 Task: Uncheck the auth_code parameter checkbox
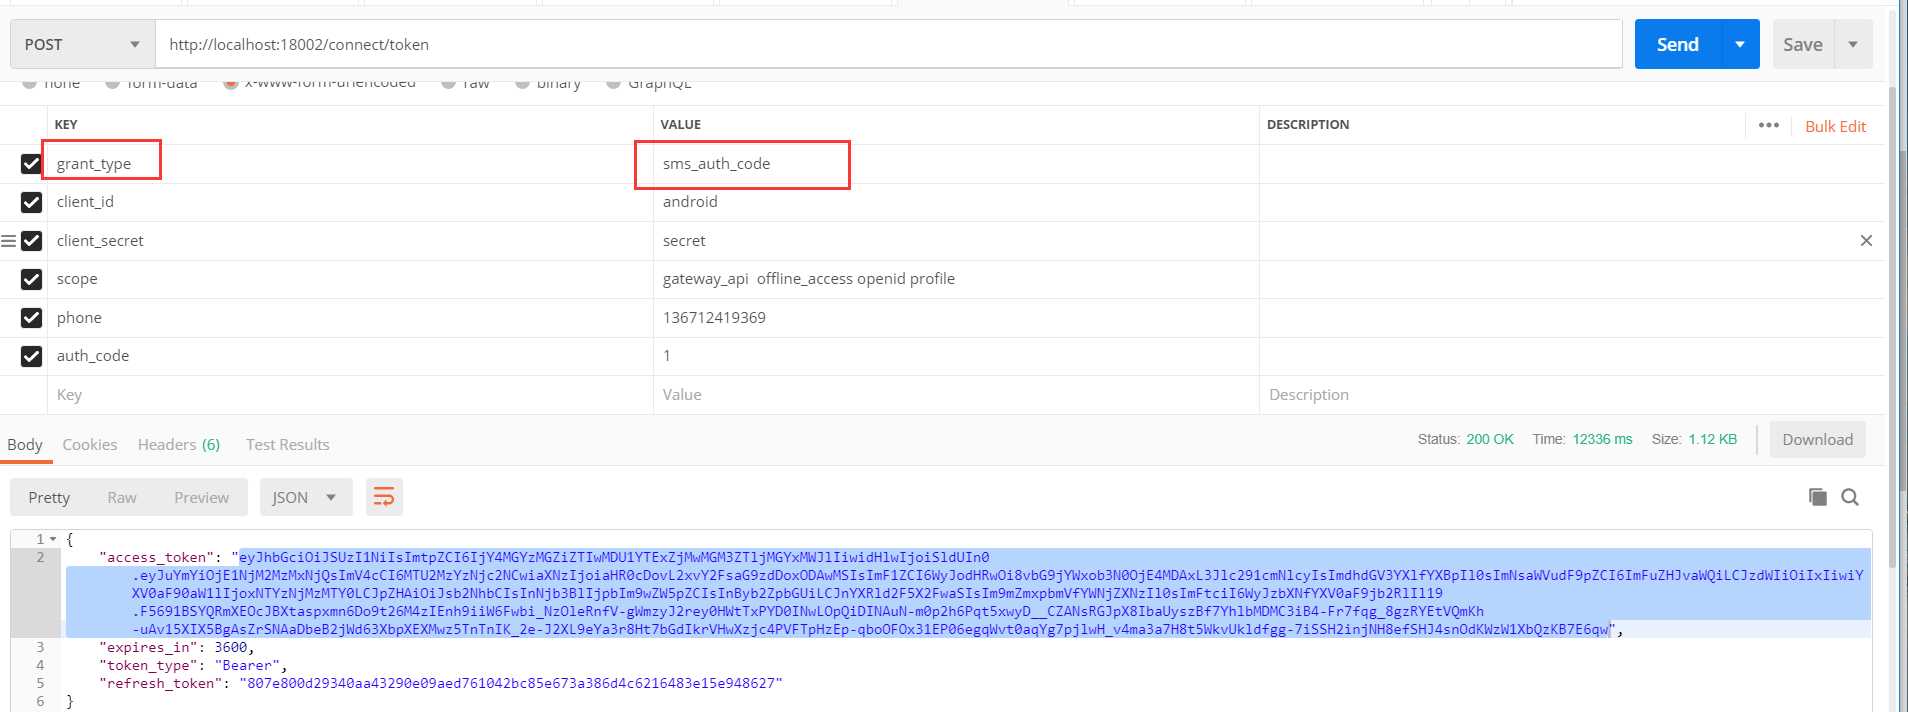31,356
